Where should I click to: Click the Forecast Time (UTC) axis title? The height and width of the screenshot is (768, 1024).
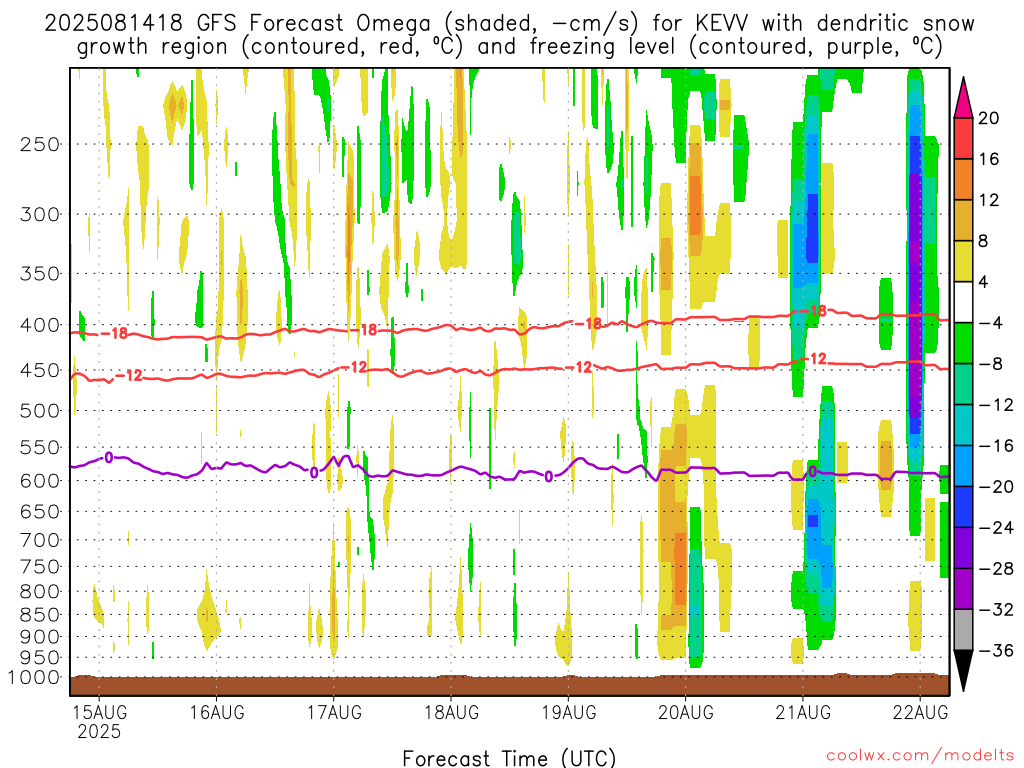pyautogui.click(x=509, y=758)
